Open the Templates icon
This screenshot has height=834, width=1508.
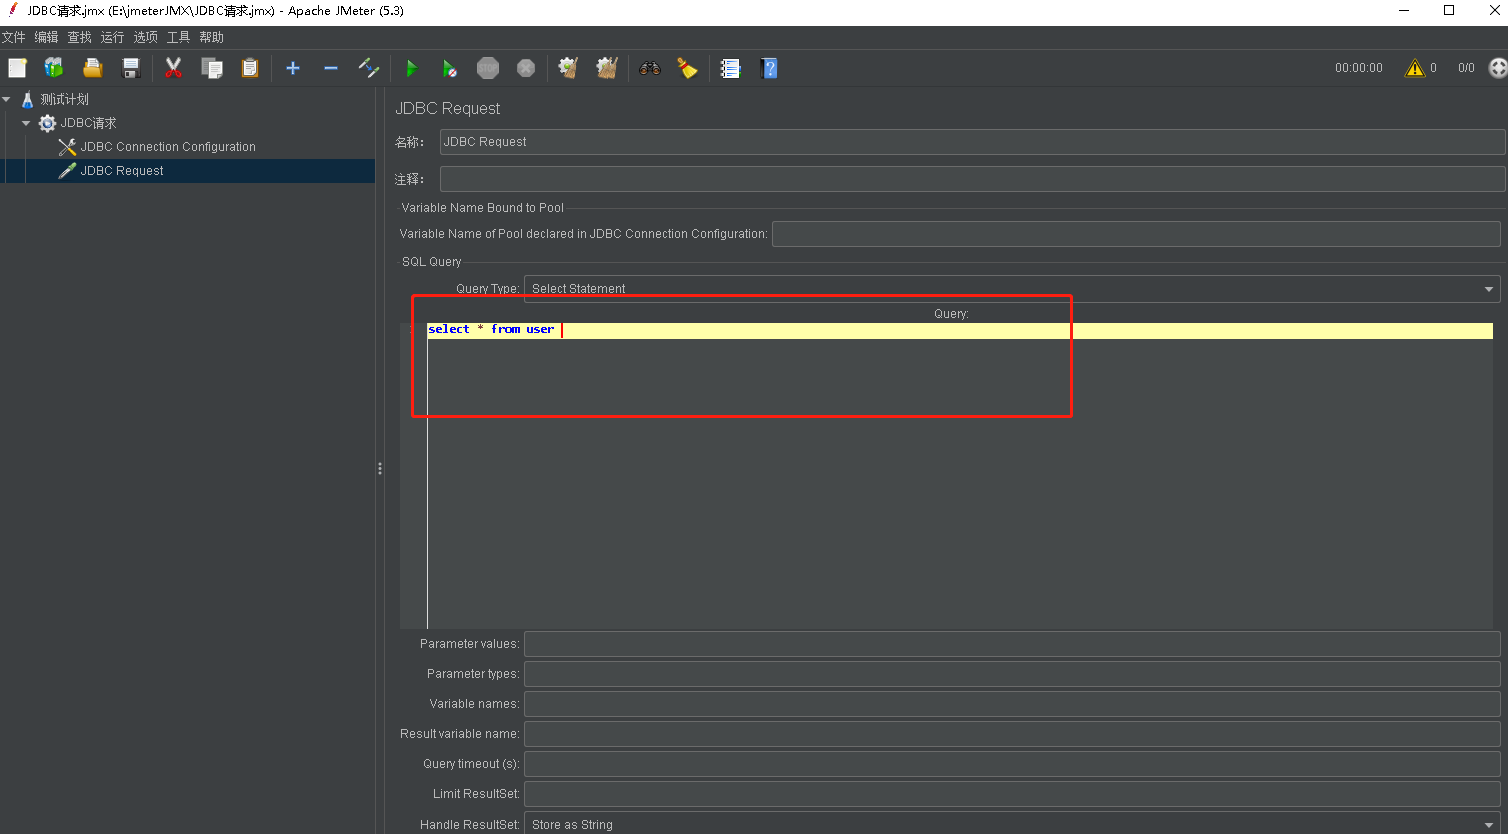click(54, 68)
